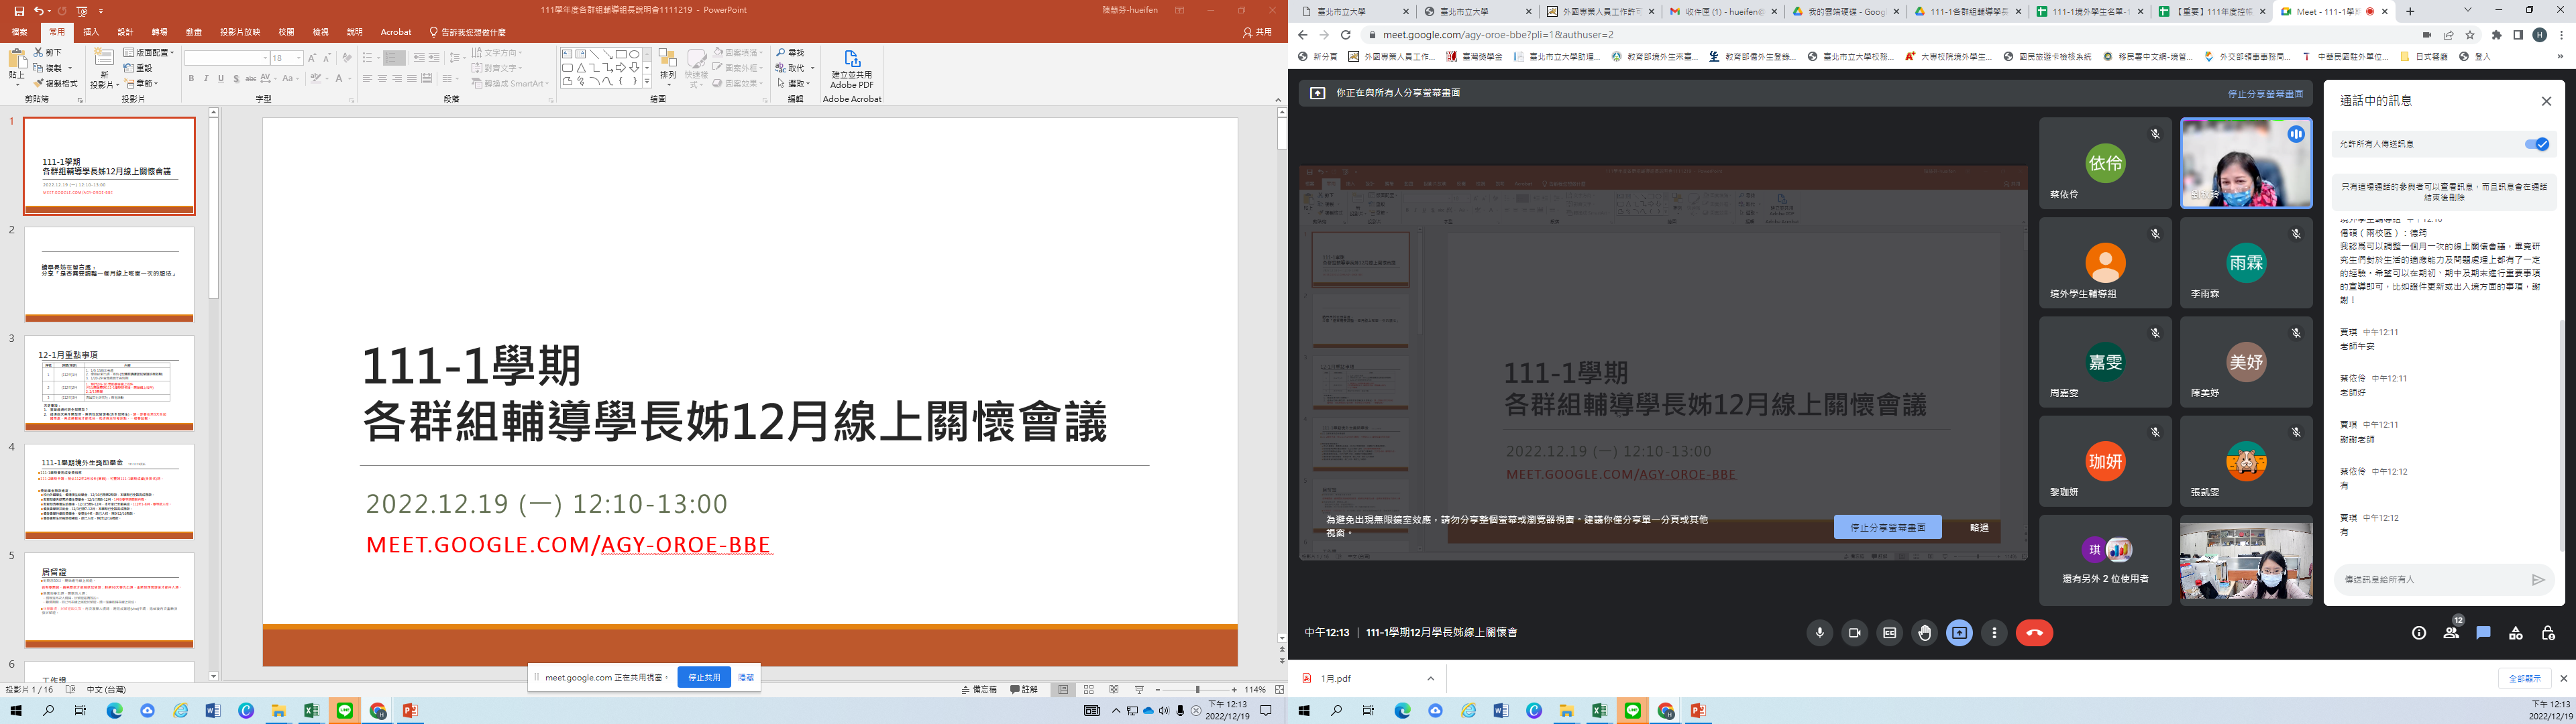Open Chrome extensions puzzle icon
The height and width of the screenshot is (724, 2576).
coord(2496,35)
